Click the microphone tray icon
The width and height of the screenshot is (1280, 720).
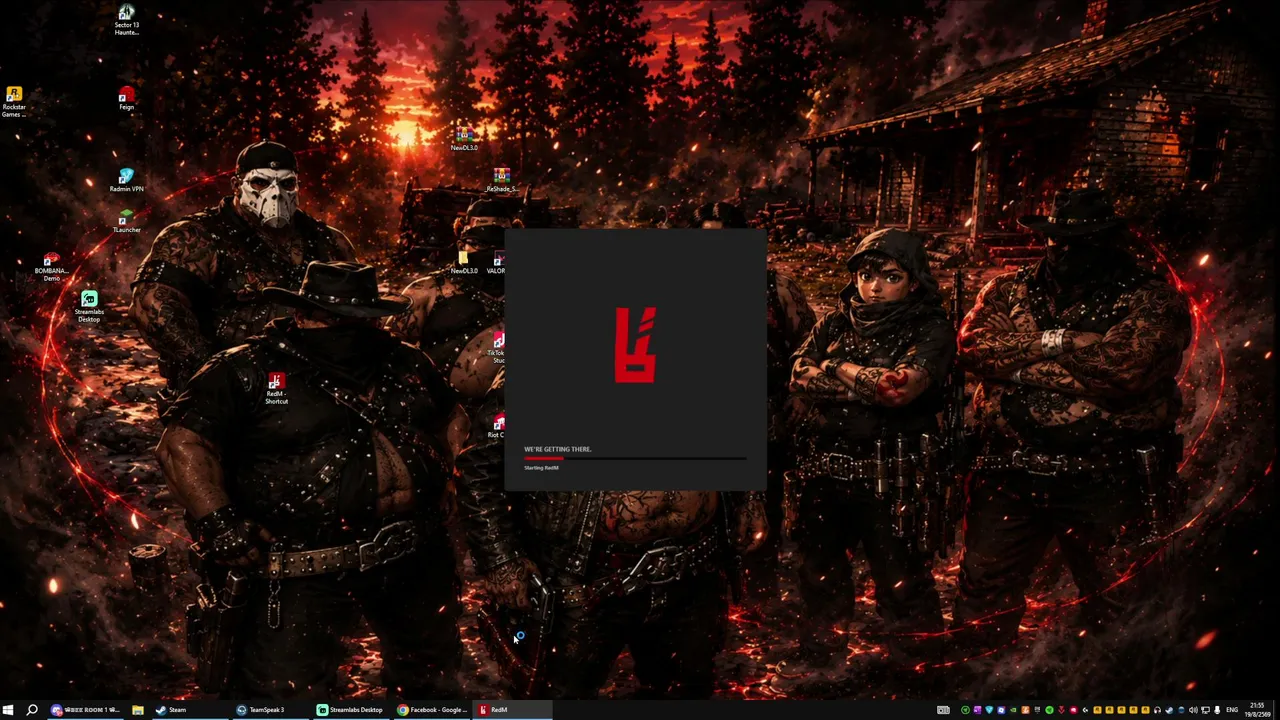(1217, 710)
